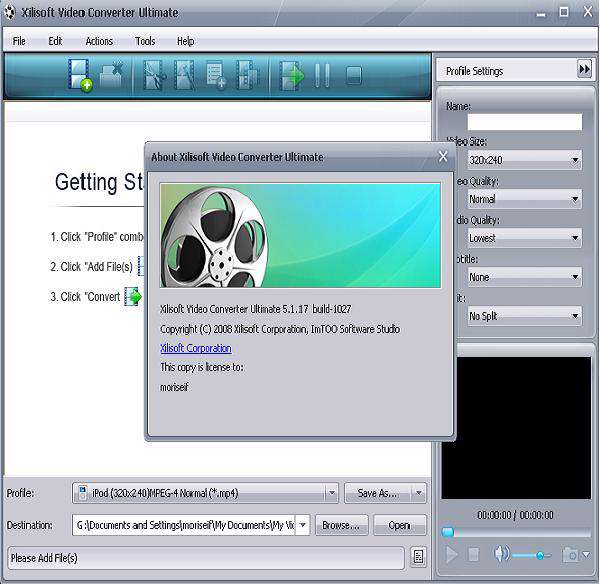Close the About dialog with X
The height and width of the screenshot is (584, 600).
tap(443, 156)
